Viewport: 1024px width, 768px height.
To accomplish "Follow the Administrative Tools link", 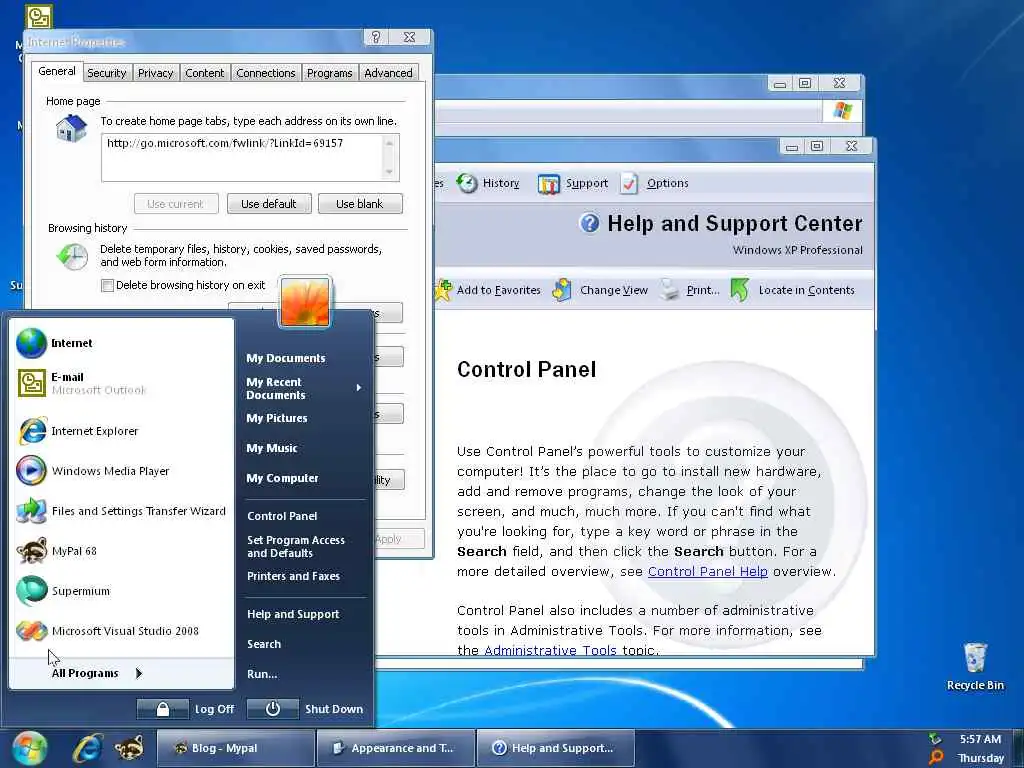I will (x=550, y=650).
